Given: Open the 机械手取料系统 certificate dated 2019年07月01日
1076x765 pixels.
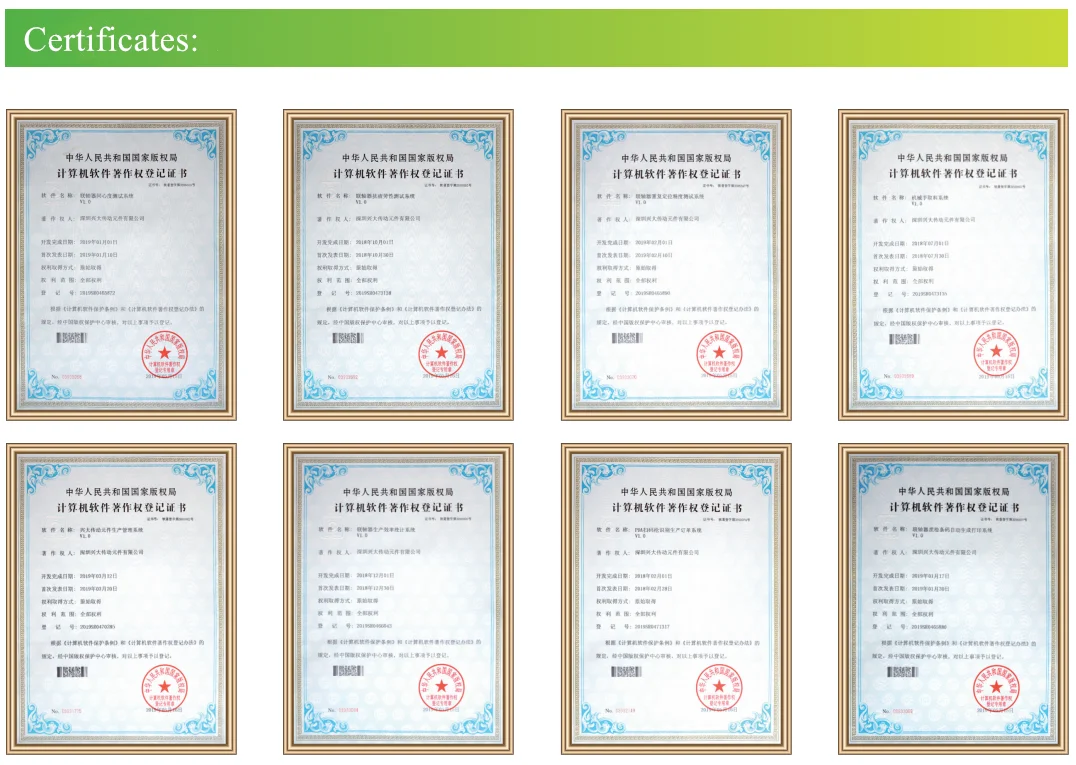Looking at the screenshot, I should pyautogui.click(x=953, y=265).
